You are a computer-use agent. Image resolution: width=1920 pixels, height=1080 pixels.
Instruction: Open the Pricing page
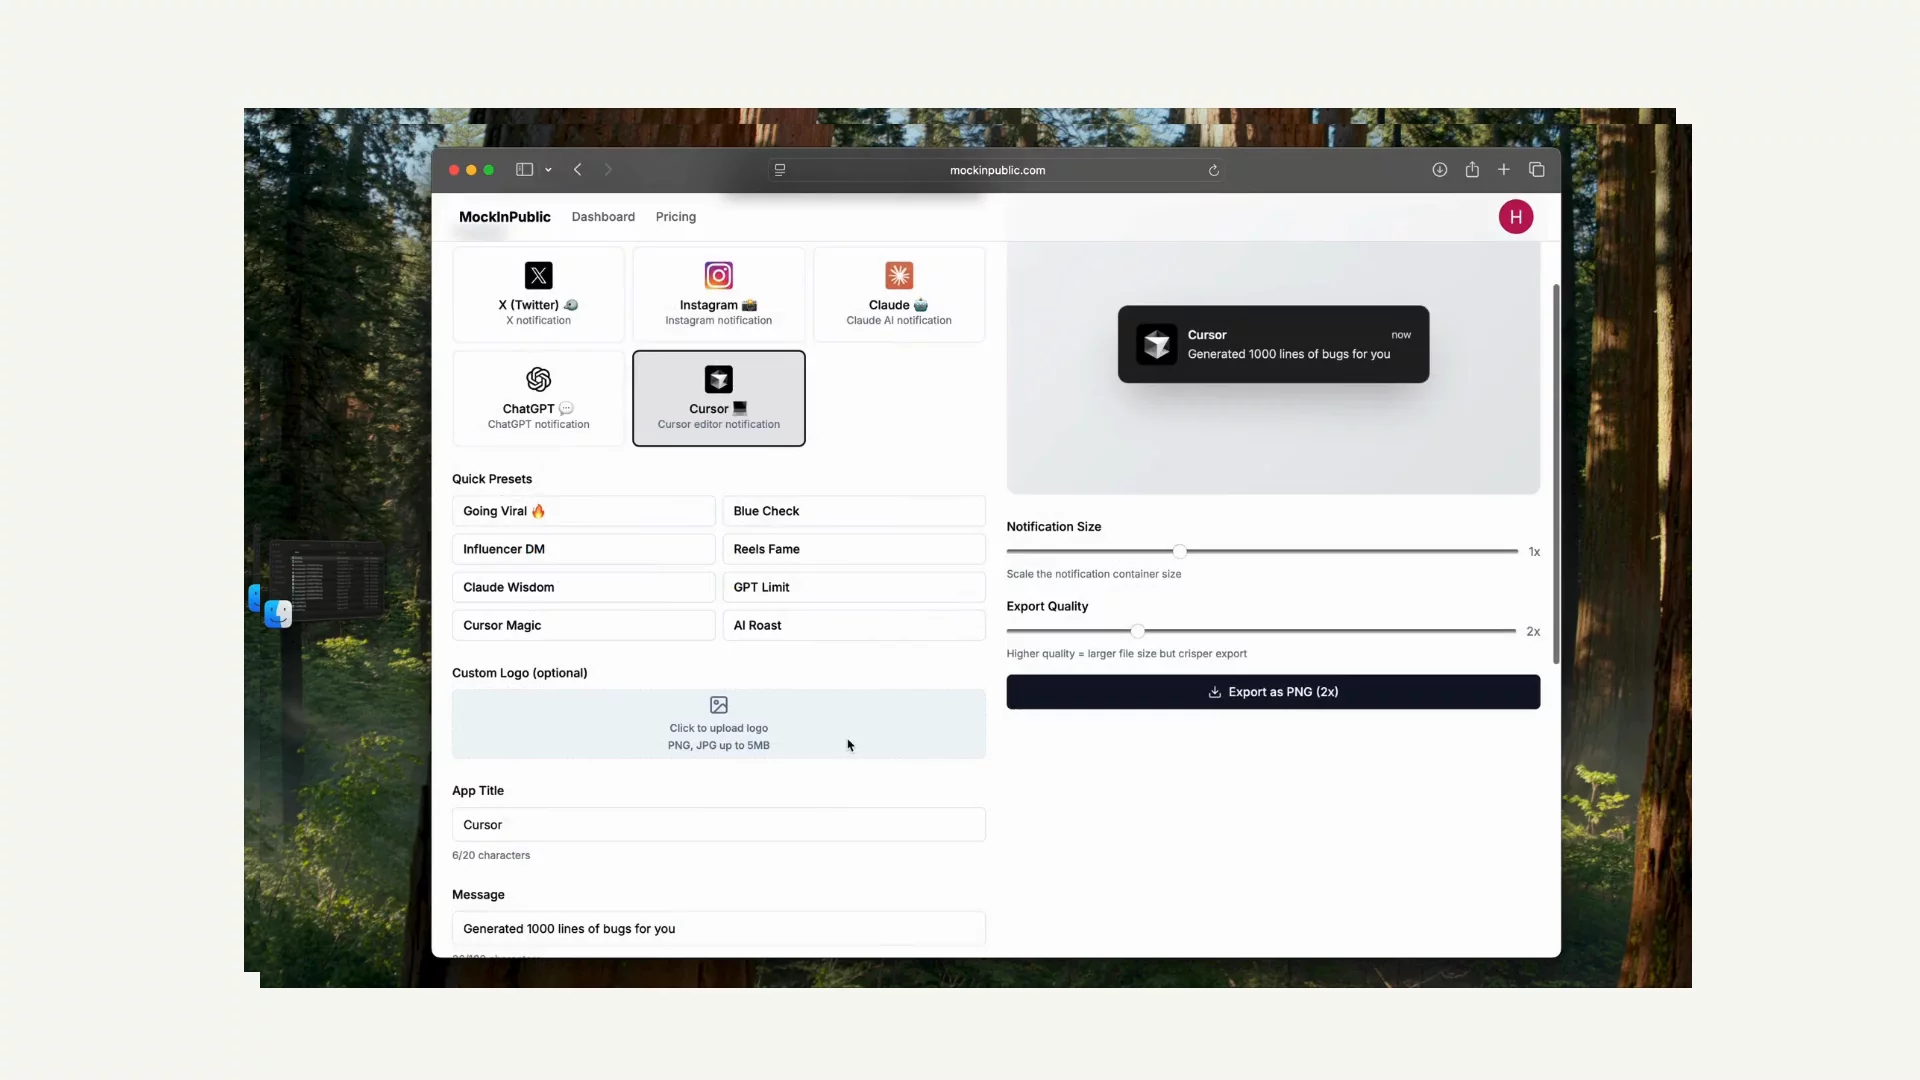(x=675, y=216)
